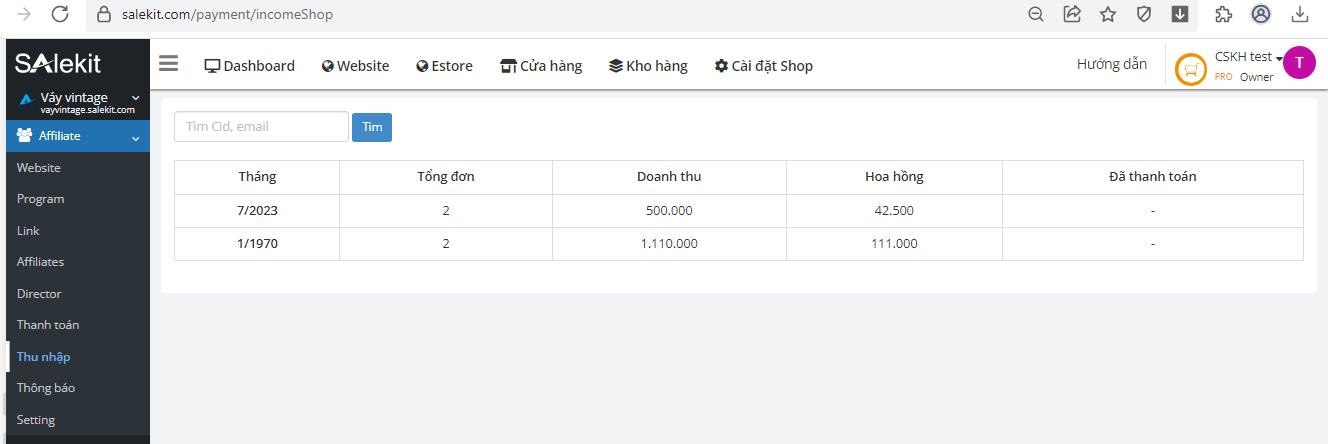Reload the page with browser refresh icon

point(60,14)
